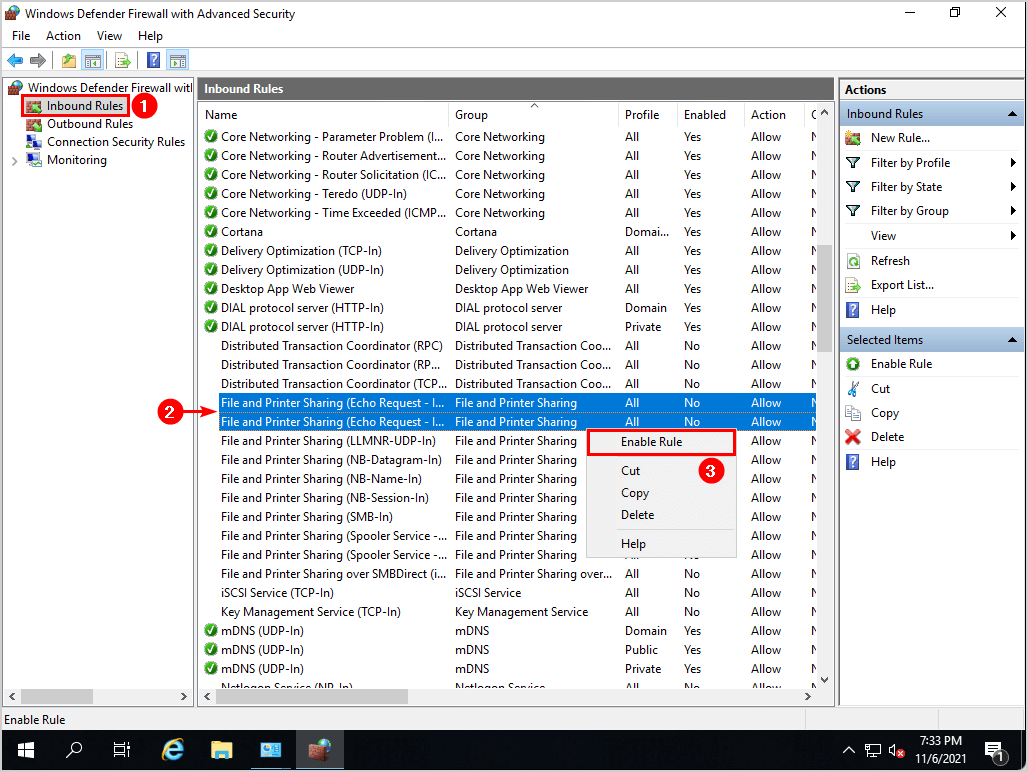Screen dimensions: 1028x772
Task: Open Filter by Profile submenu
Action: 931,163
